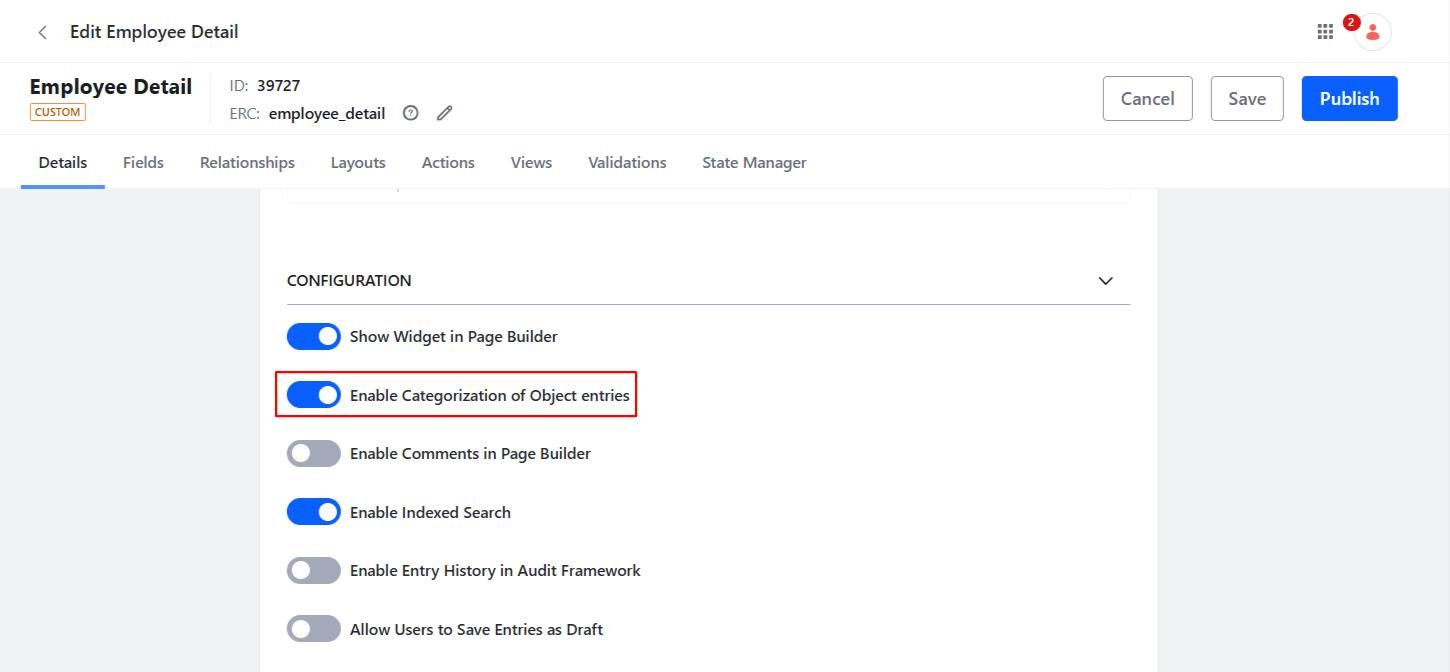Open the Relationships tab
The height and width of the screenshot is (672, 1450).
coord(247,162)
